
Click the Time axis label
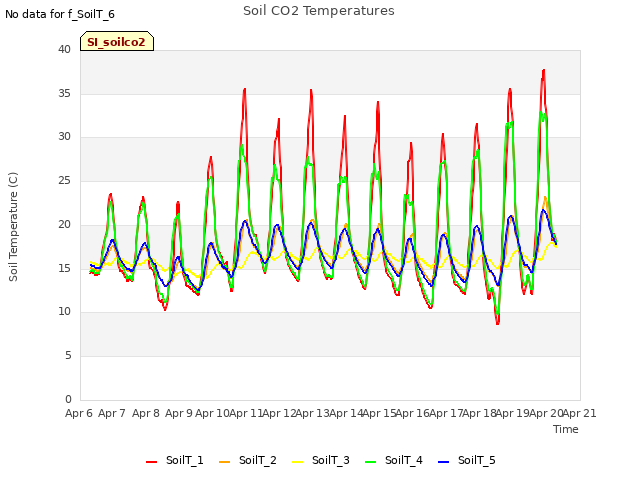point(566,429)
